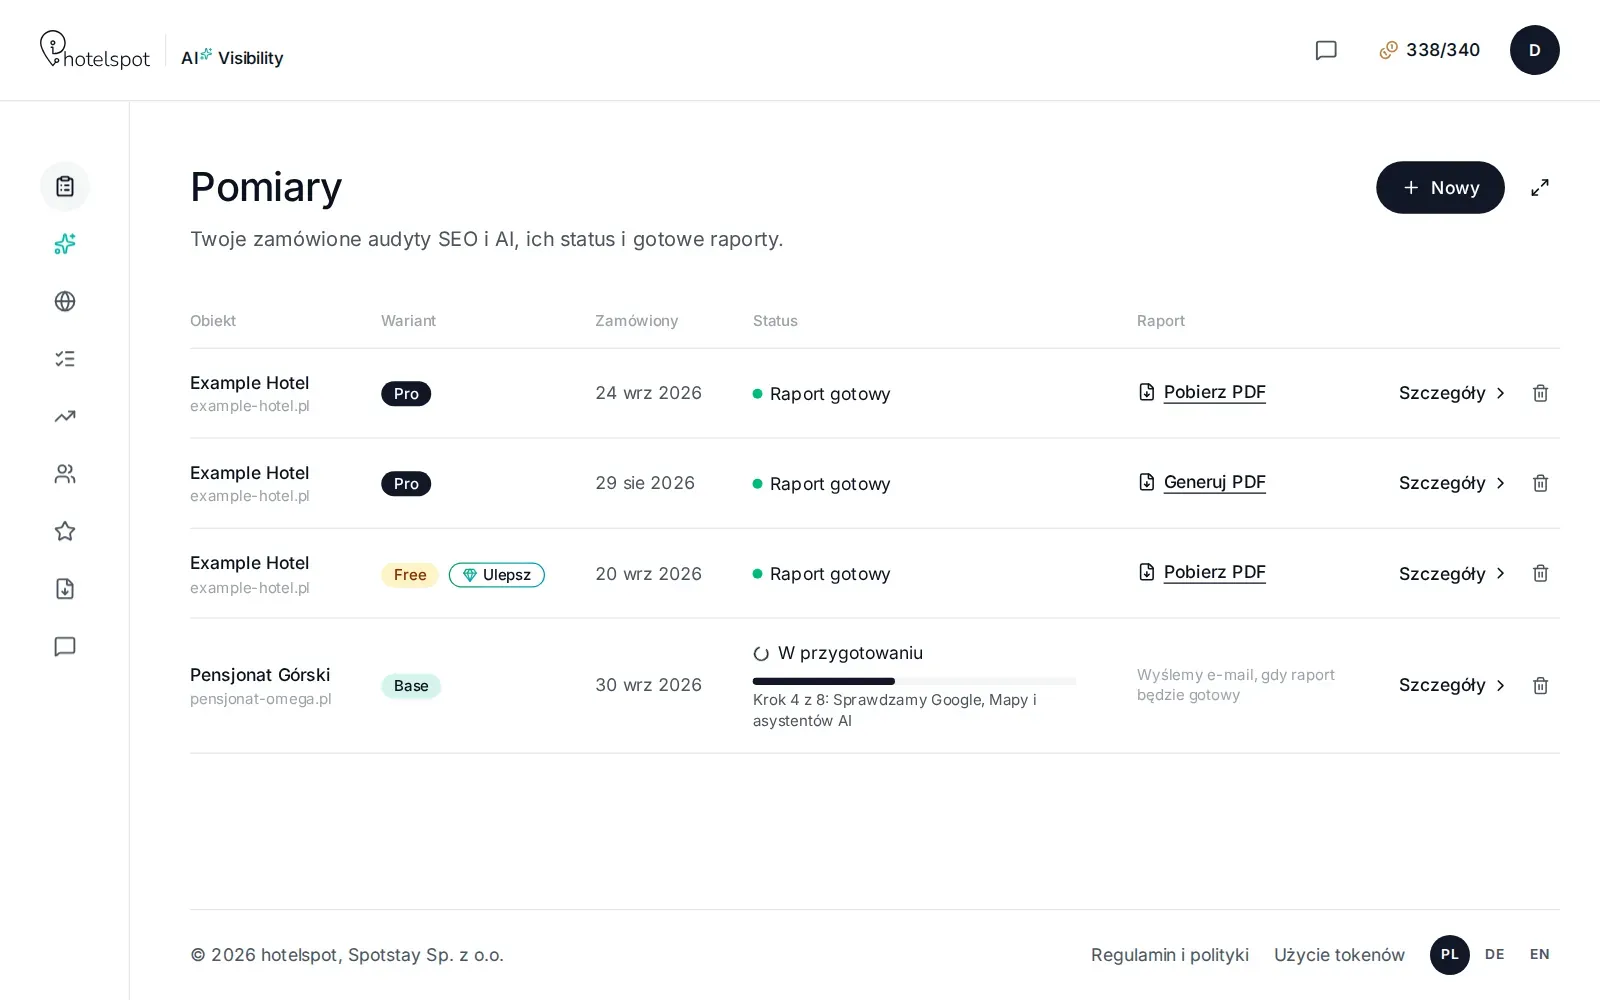The height and width of the screenshot is (1000, 1600).
Task: Click the W przygotowaniu status text
Action: (850, 653)
